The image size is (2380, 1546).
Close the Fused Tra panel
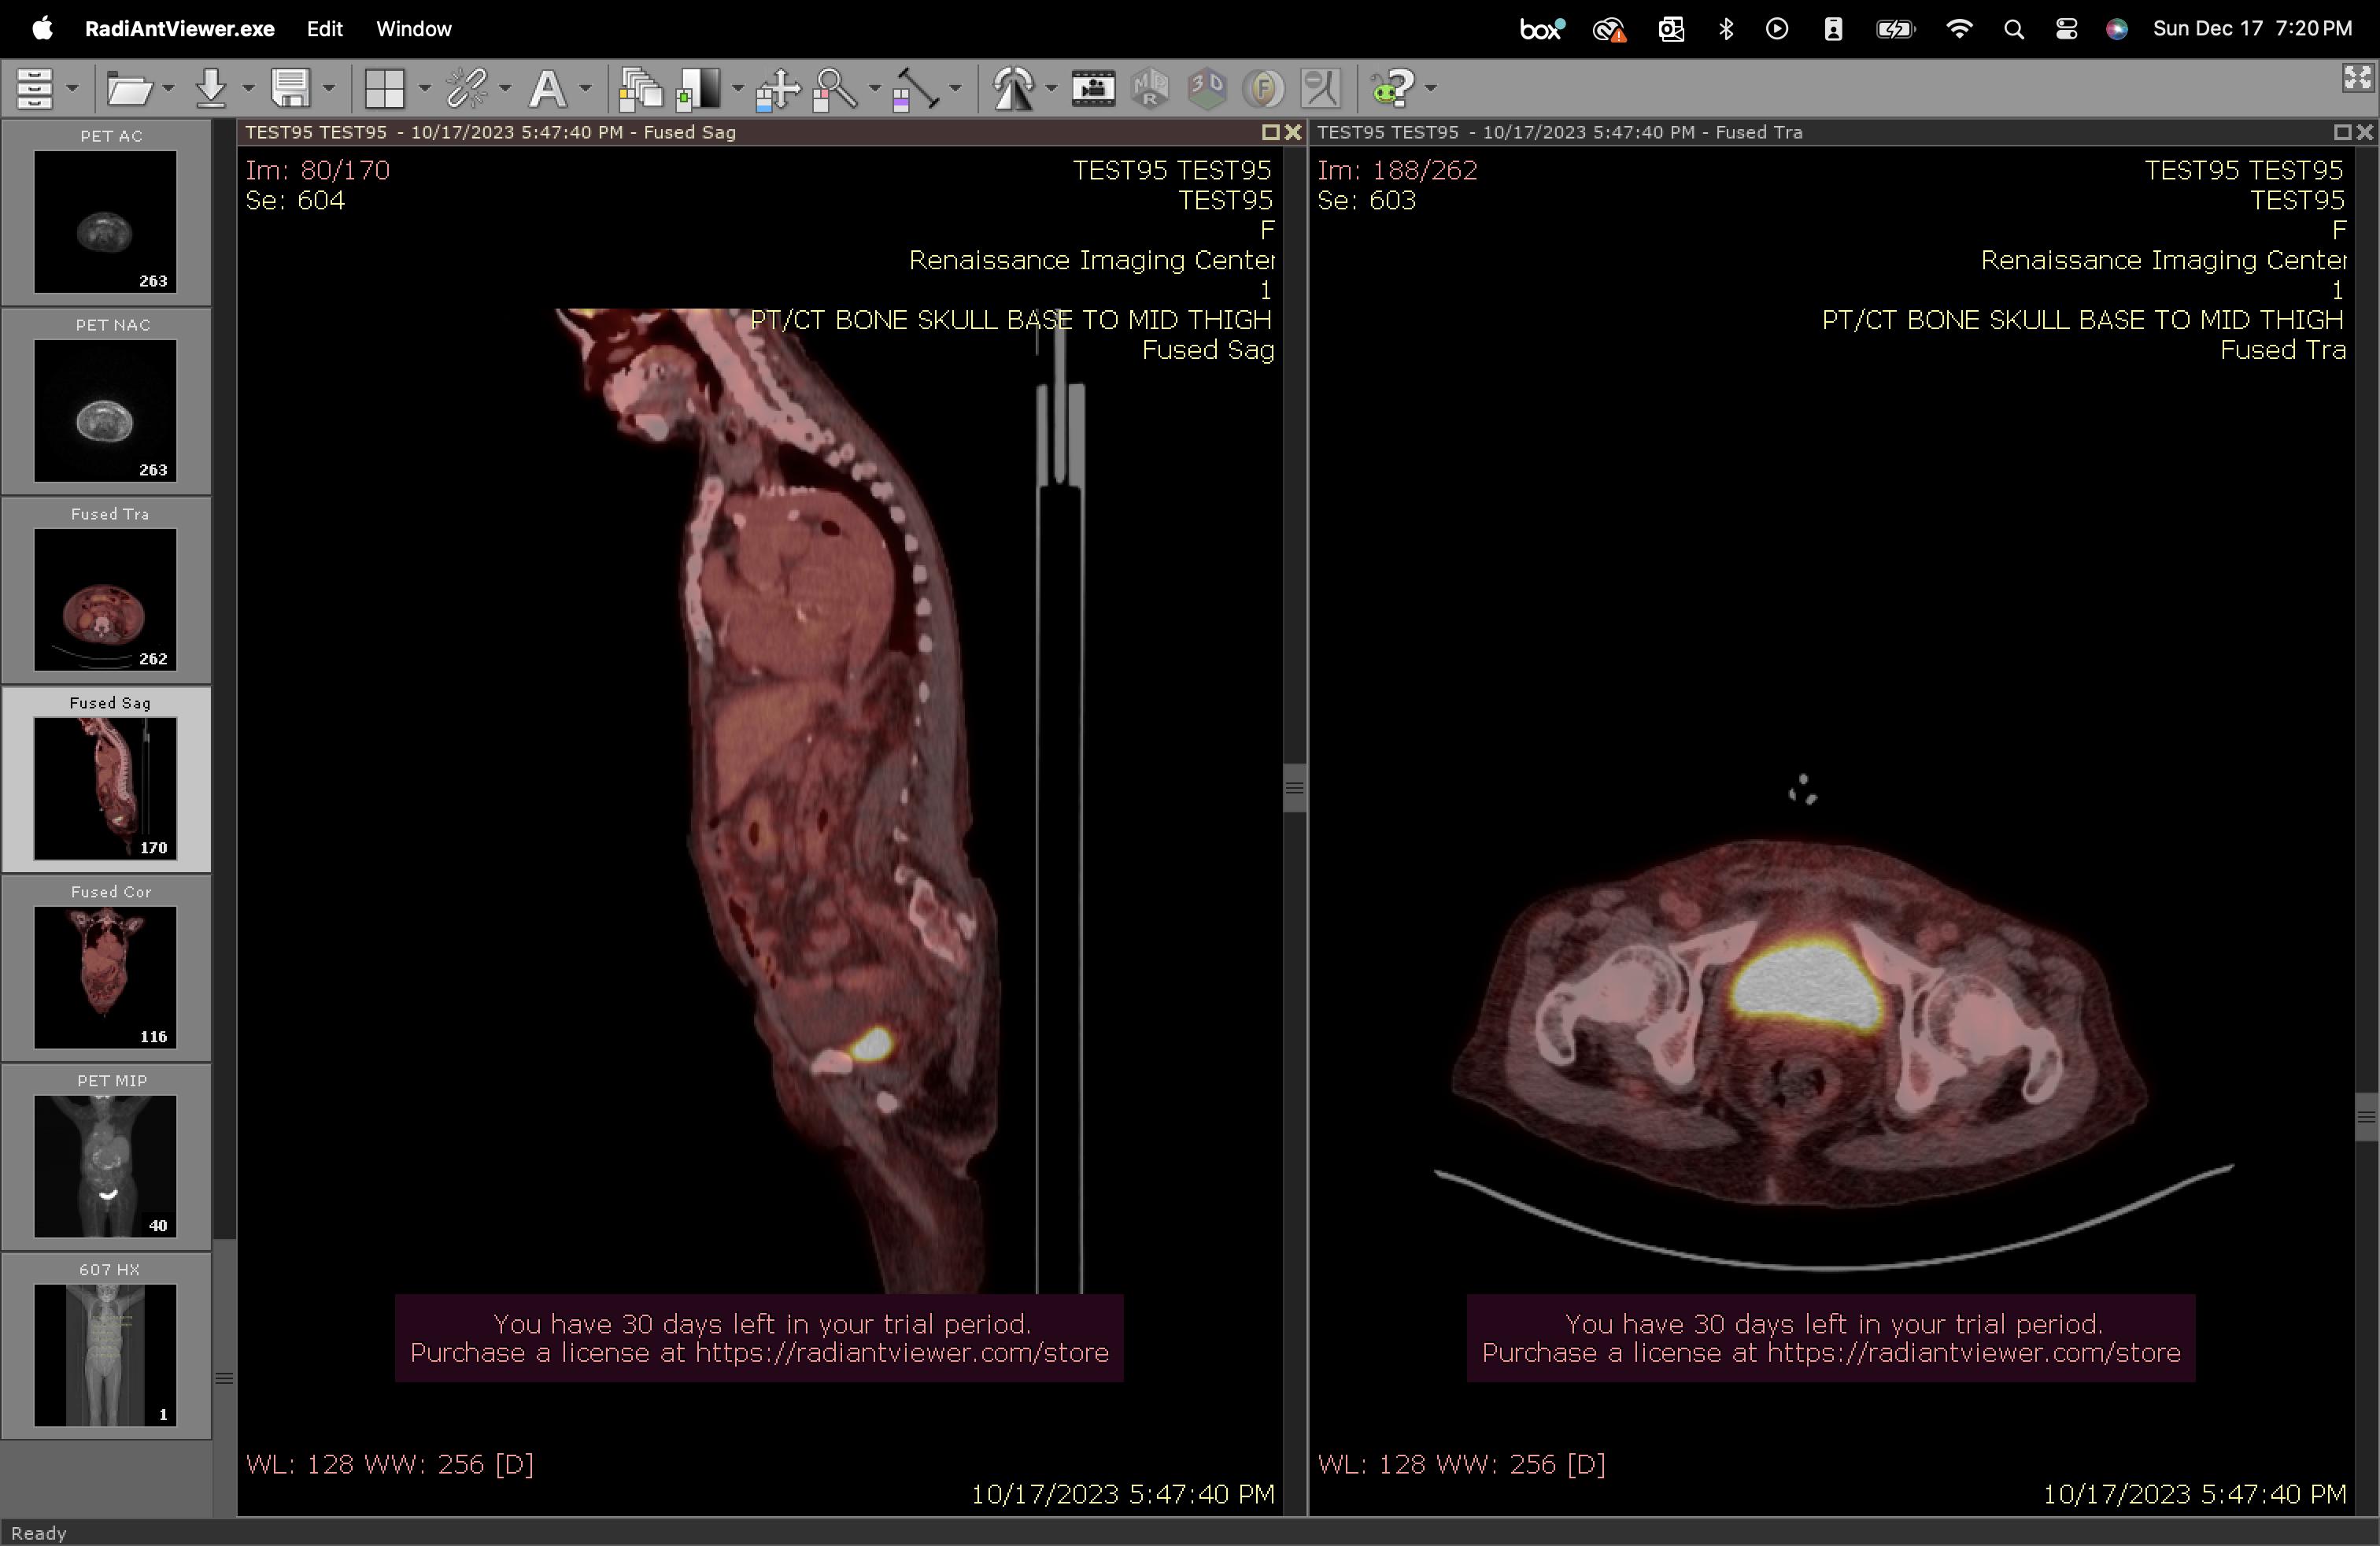pos(2365,132)
